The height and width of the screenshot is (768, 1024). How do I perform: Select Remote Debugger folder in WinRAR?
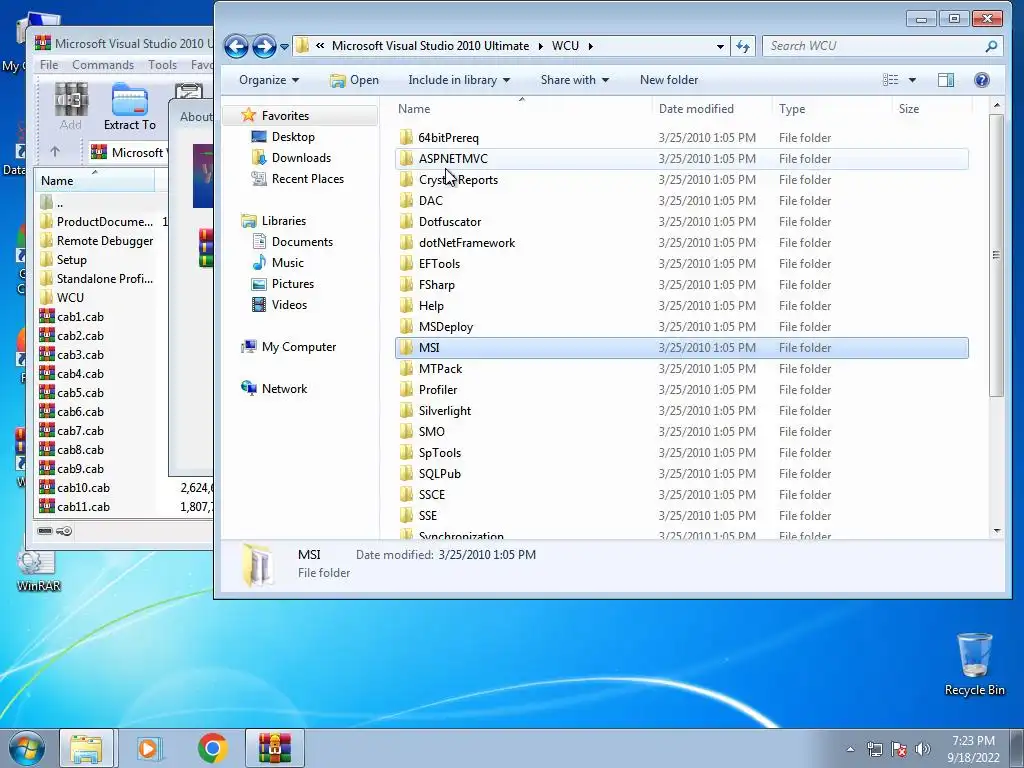pos(104,240)
